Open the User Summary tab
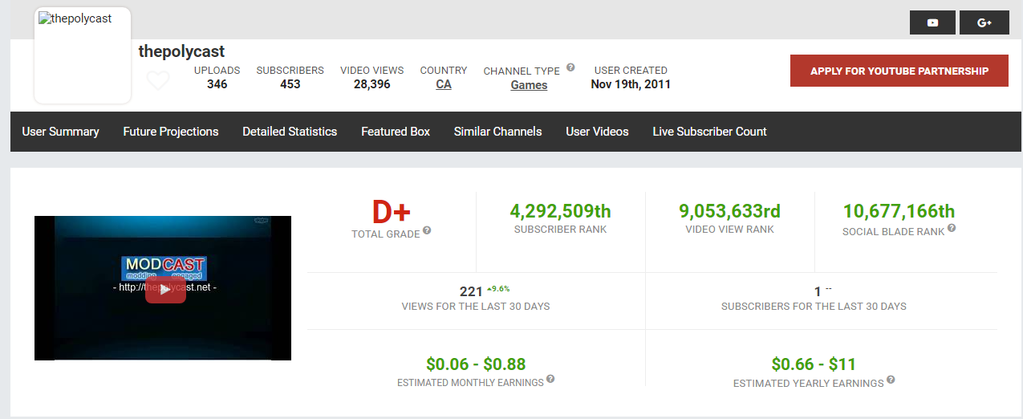The height and width of the screenshot is (419, 1023). pos(61,132)
